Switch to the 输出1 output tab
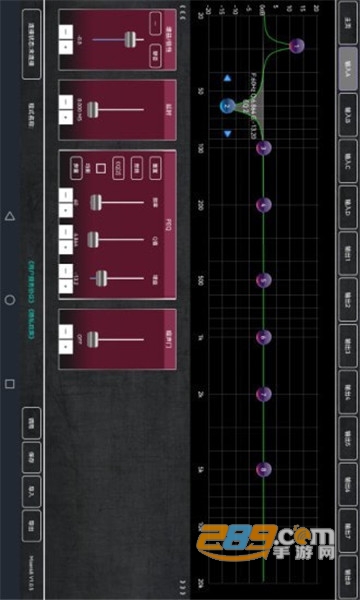This screenshot has height=600, width=360. pos(348,253)
